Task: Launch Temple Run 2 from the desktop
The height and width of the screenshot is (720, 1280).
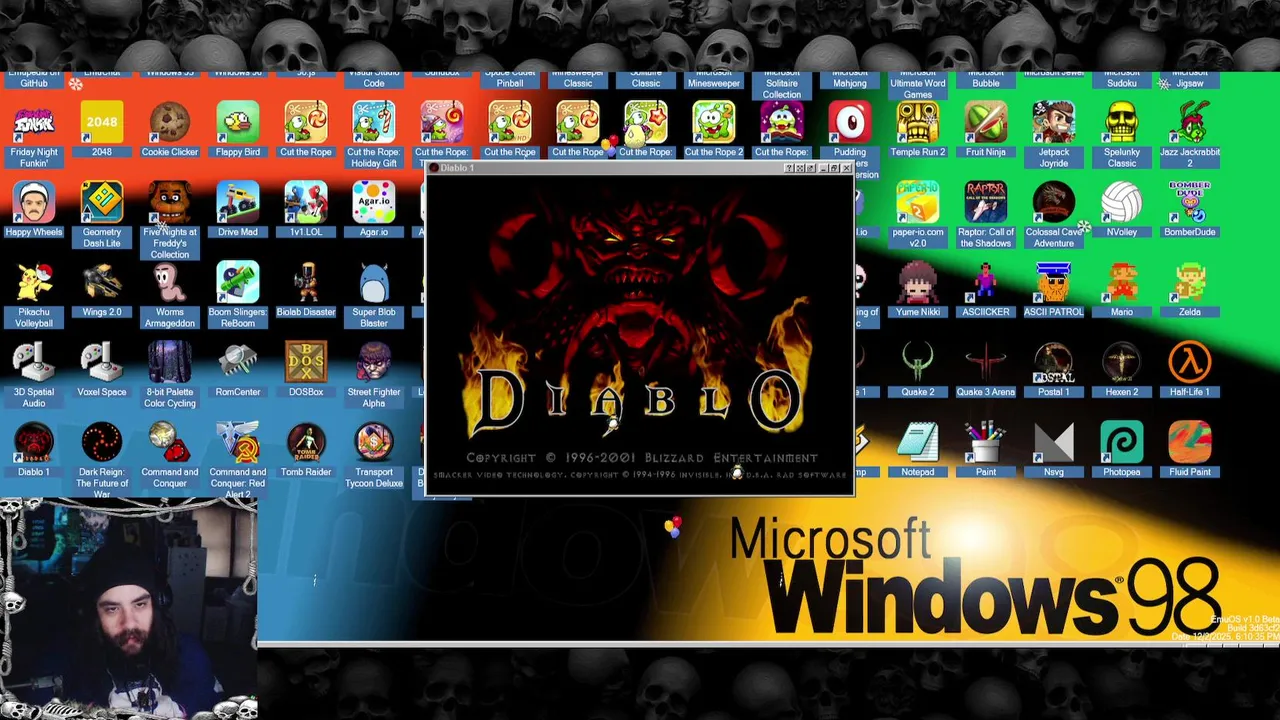Action: 918,123
